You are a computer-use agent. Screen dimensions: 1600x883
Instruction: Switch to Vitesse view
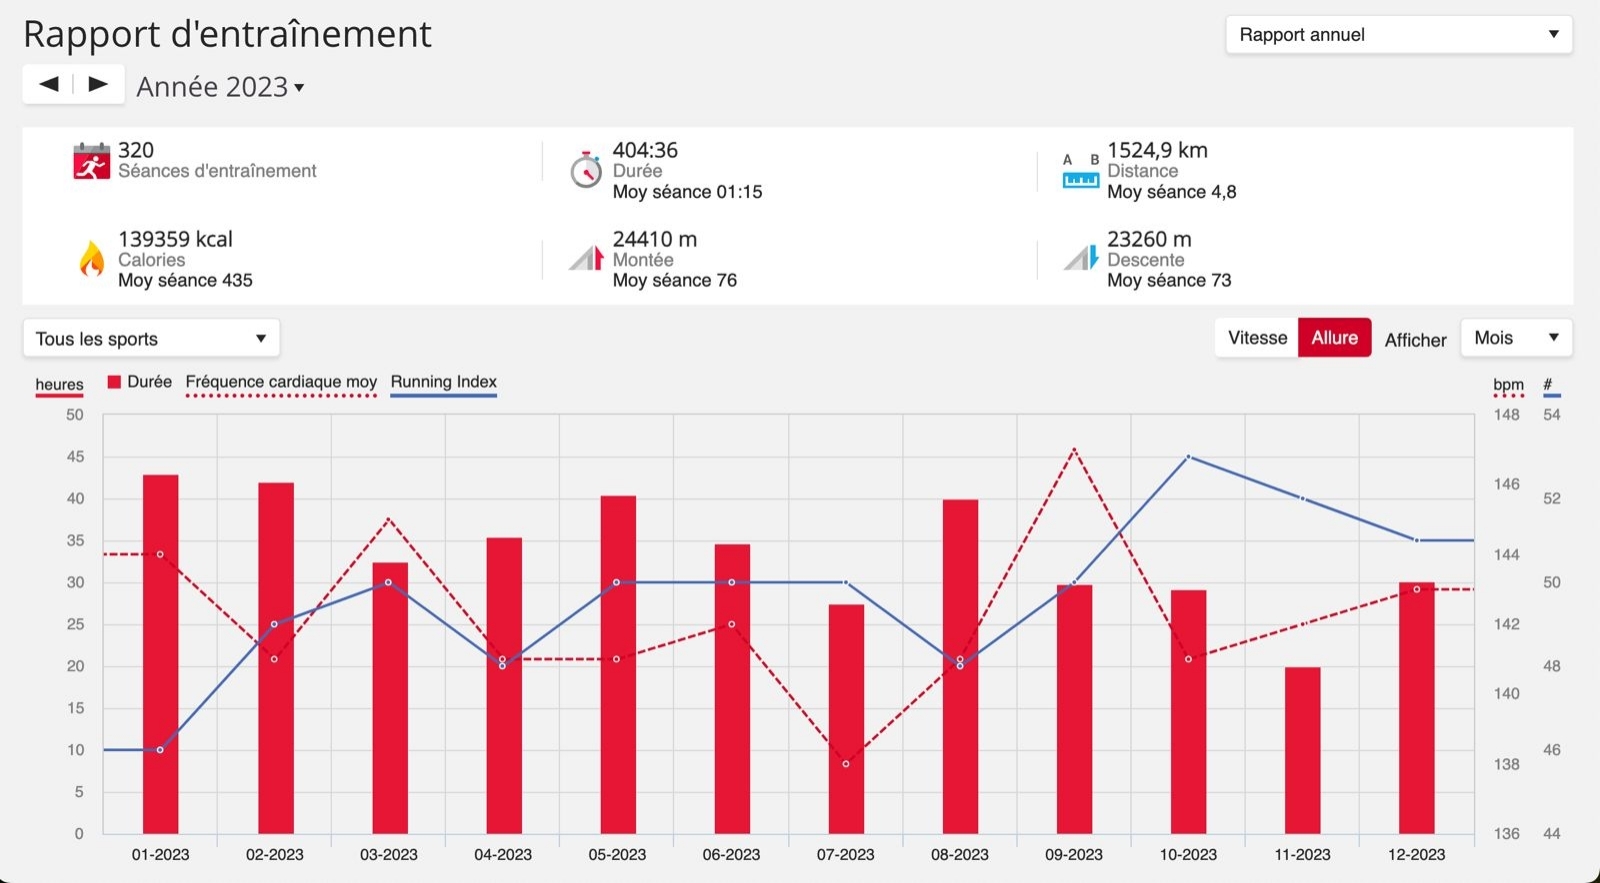pos(1257,338)
